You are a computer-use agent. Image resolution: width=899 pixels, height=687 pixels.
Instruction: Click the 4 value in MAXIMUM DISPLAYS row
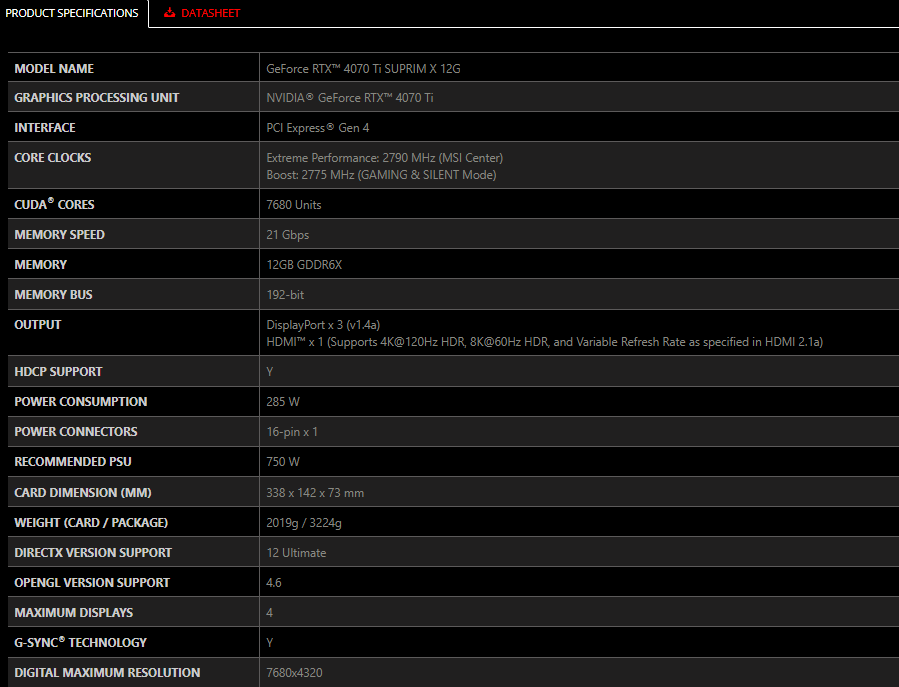click(x=269, y=613)
